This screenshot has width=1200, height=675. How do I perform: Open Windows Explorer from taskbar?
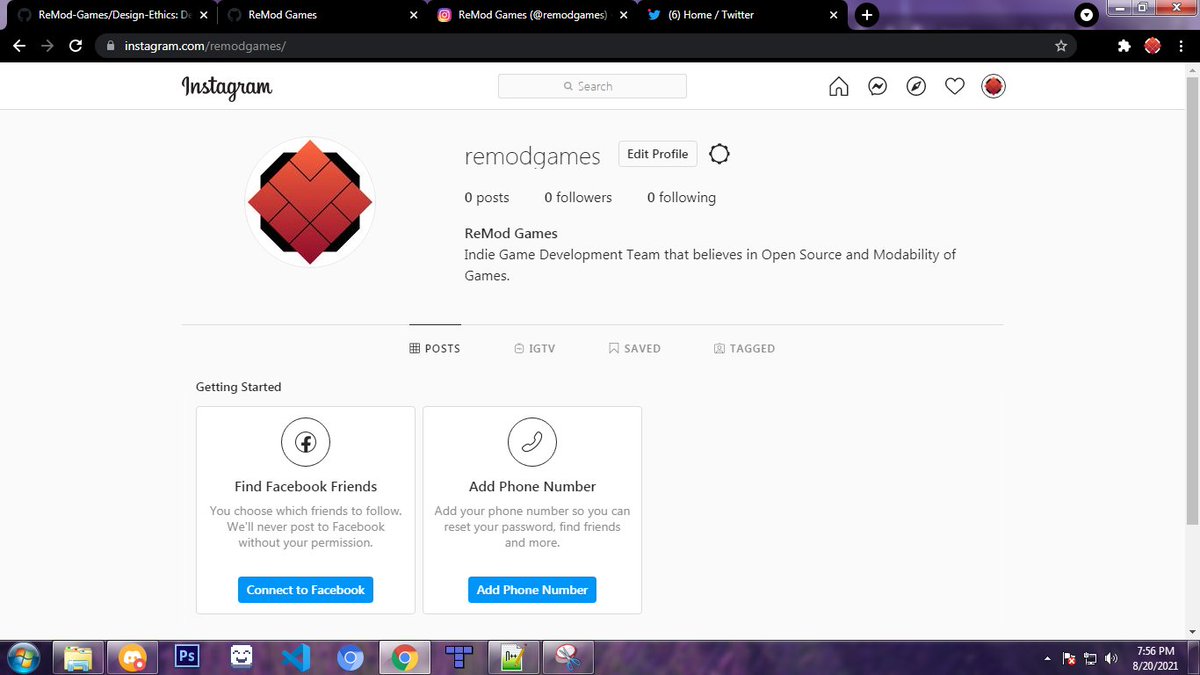[79, 657]
